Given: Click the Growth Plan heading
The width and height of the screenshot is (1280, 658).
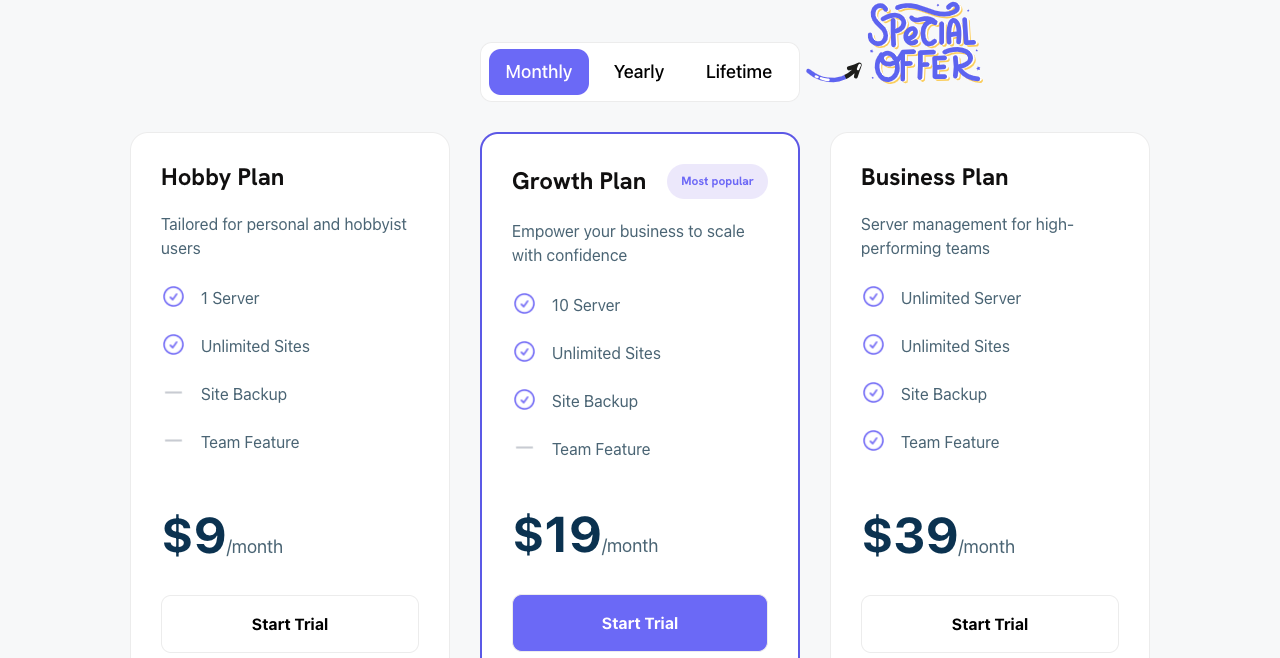Looking at the screenshot, I should click(x=579, y=181).
